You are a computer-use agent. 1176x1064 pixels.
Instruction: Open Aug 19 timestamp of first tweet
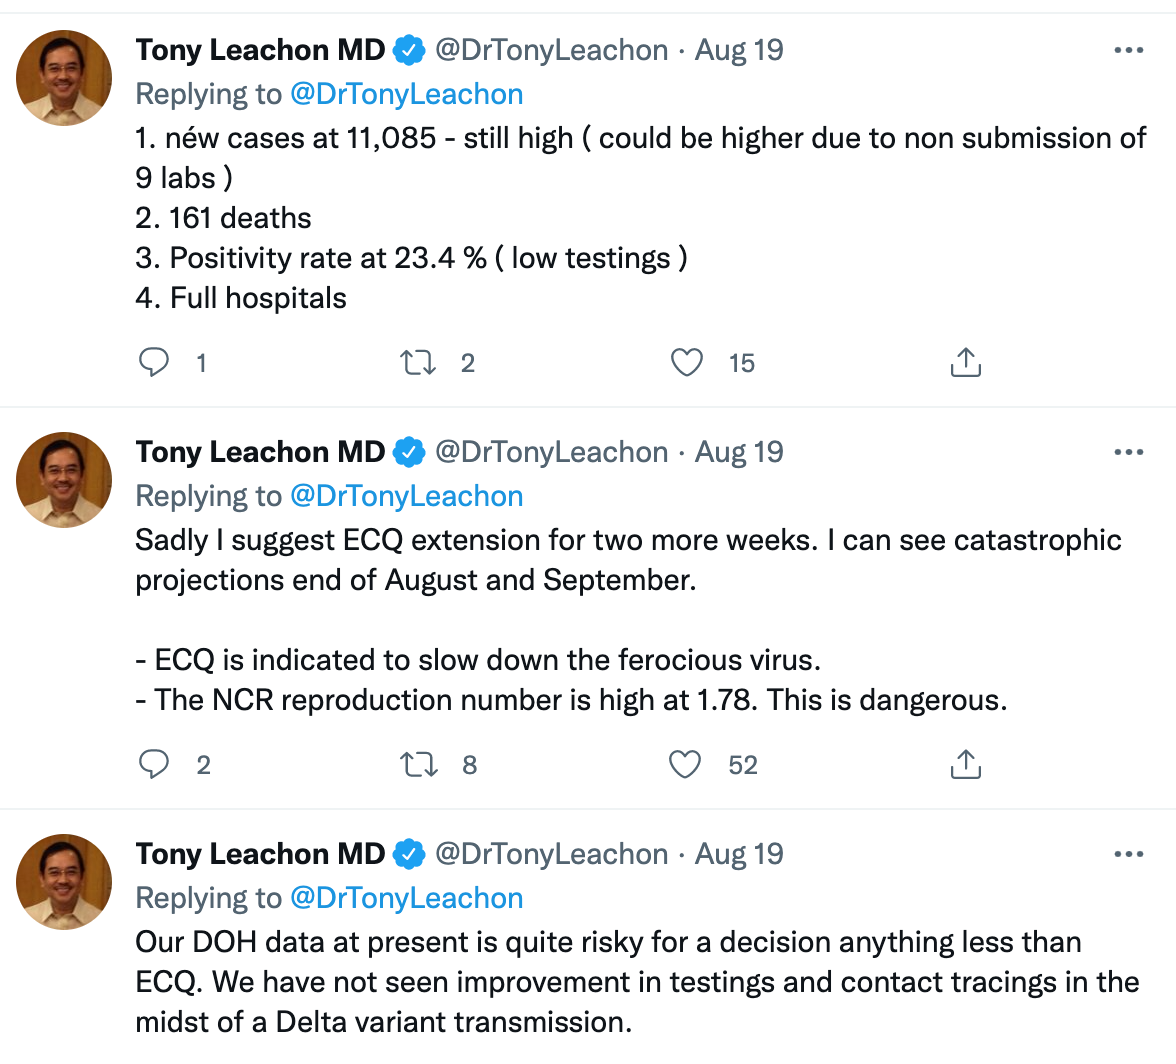[739, 50]
